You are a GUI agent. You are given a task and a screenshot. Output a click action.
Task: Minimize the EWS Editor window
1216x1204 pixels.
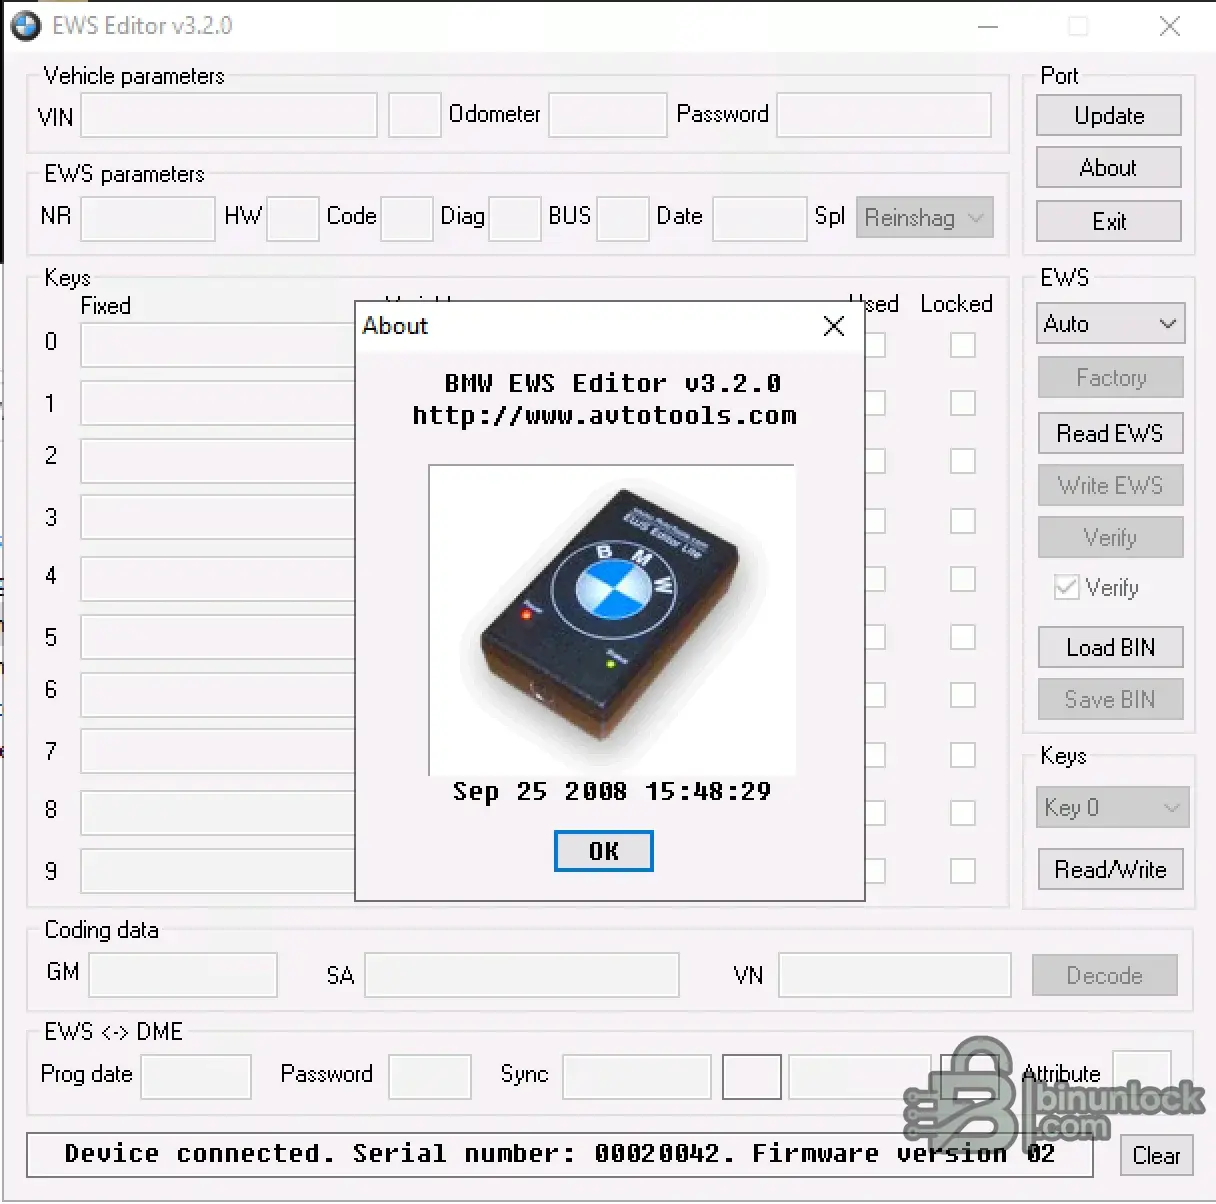pos(988,26)
